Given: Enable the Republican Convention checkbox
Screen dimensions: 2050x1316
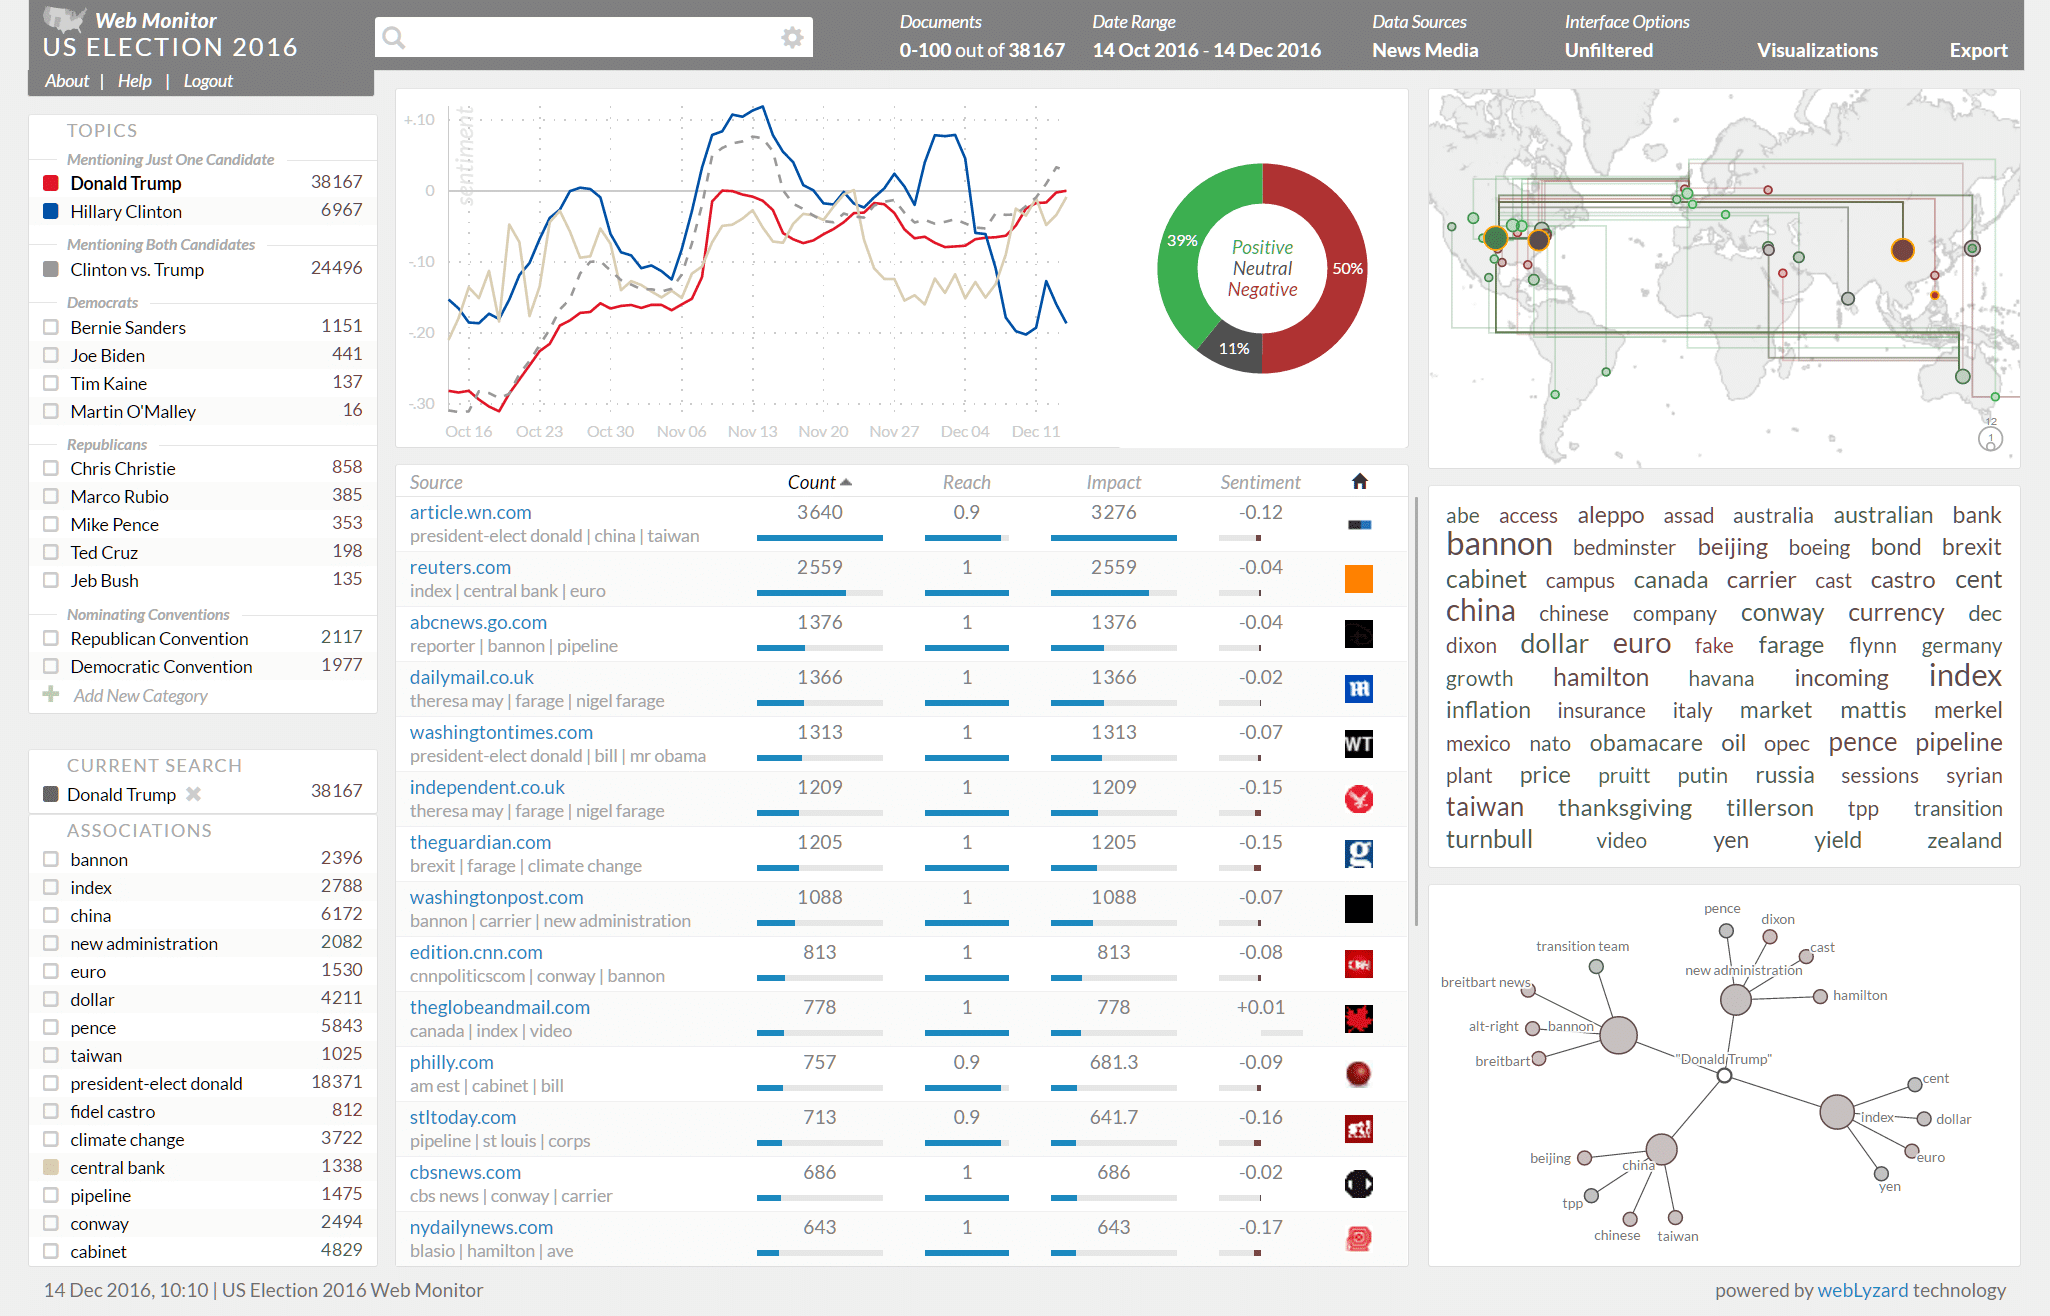Looking at the screenshot, I should coord(51,638).
